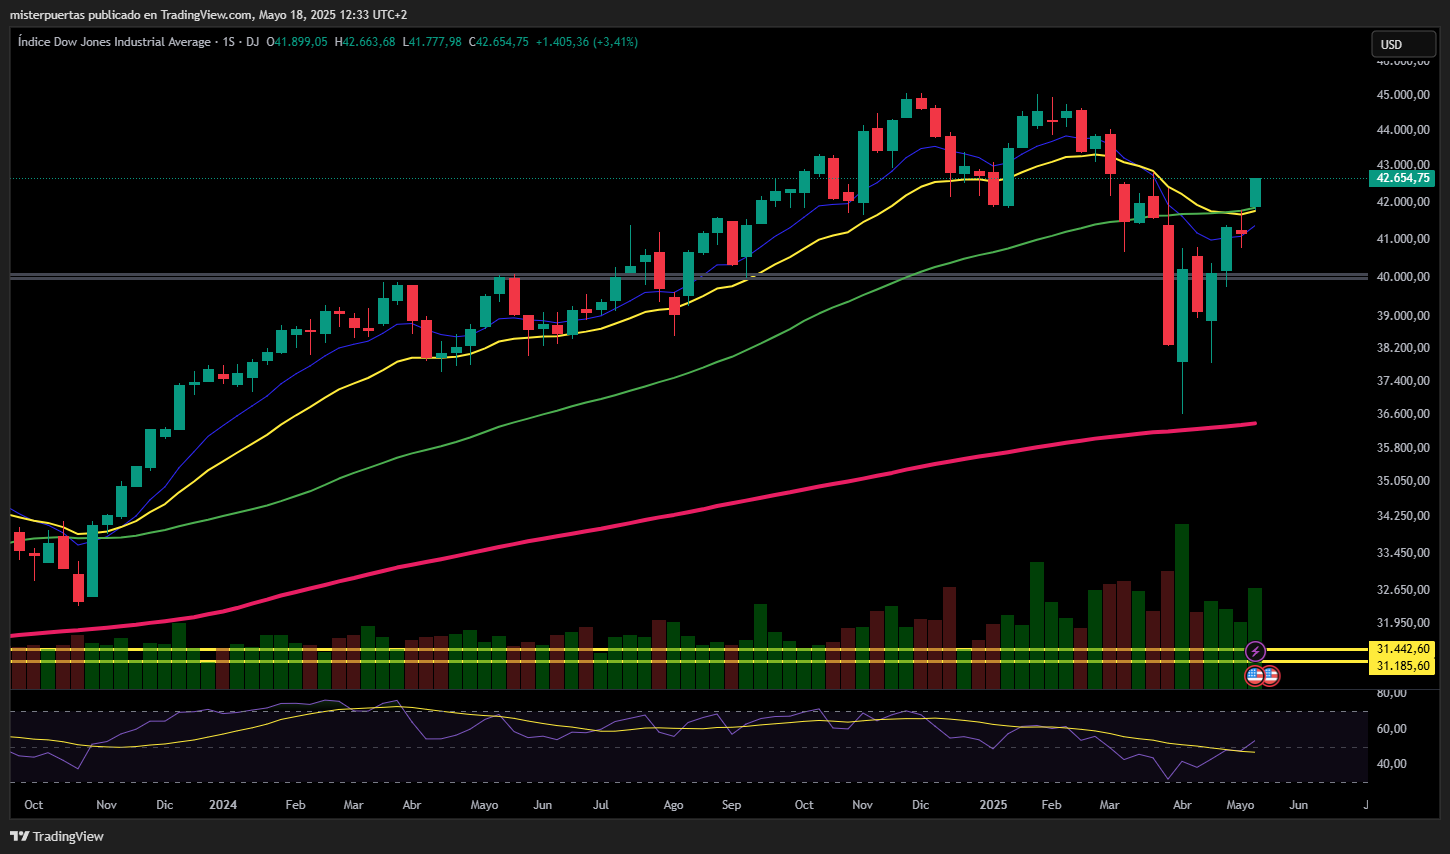Click the 2024 label on time axis
This screenshot has height=854, width=1450.
point(223,805)
